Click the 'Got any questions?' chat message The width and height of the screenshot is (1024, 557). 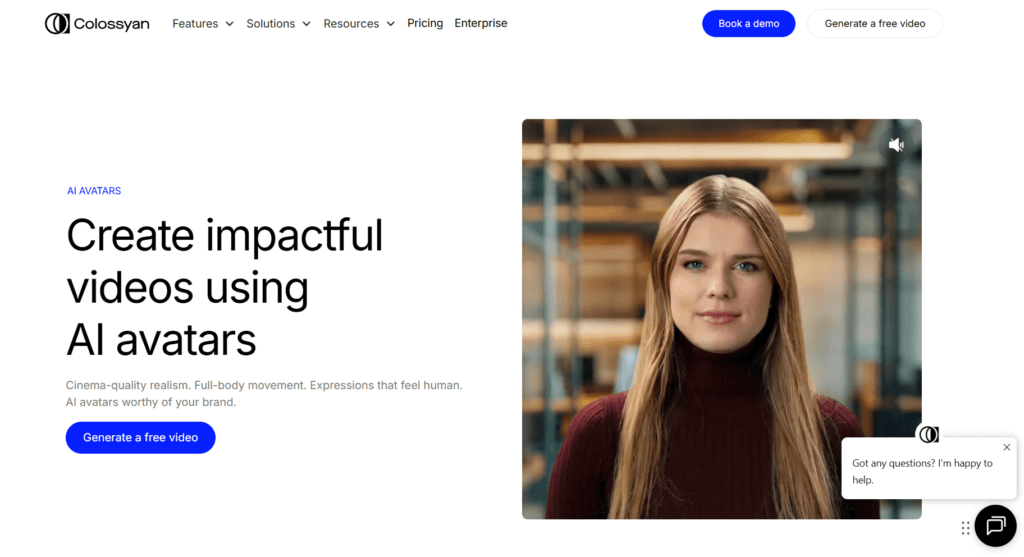(x=922, y=471)
